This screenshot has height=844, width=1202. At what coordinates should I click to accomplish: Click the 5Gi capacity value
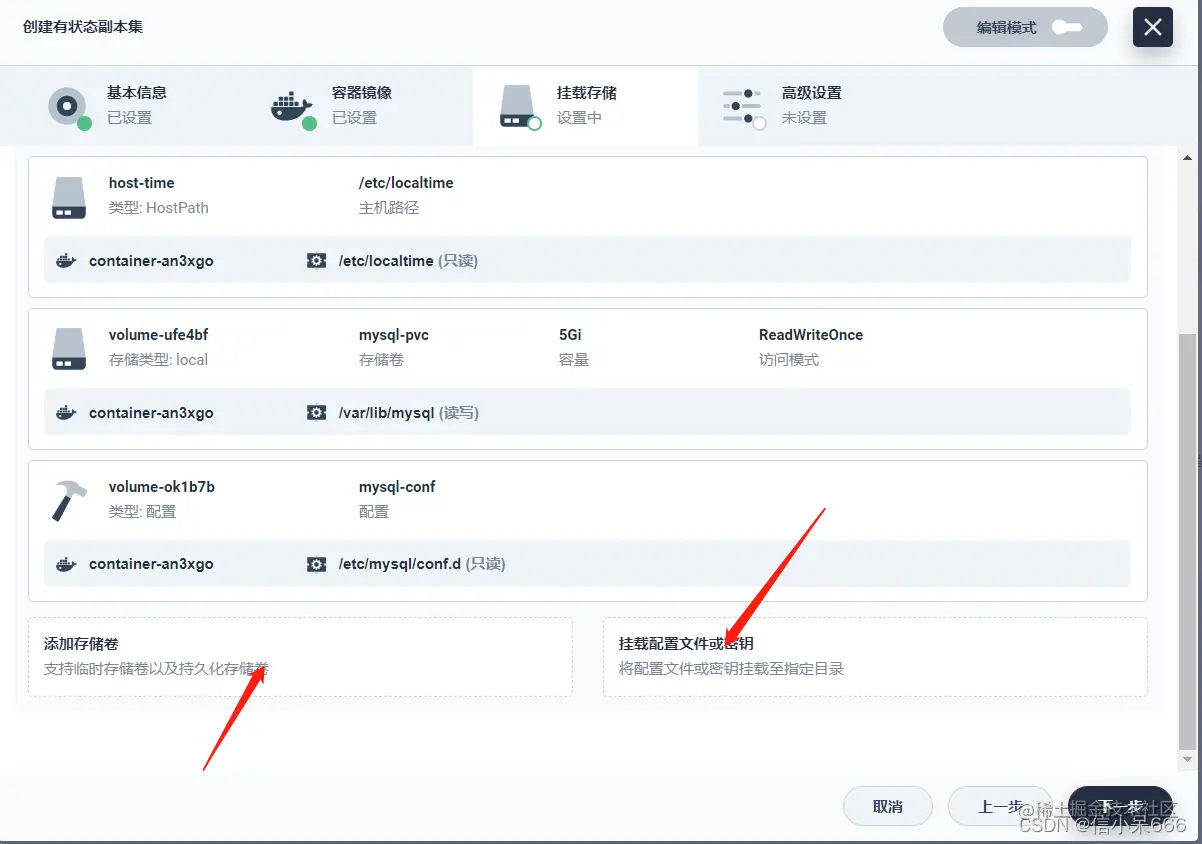click(570, 335)
